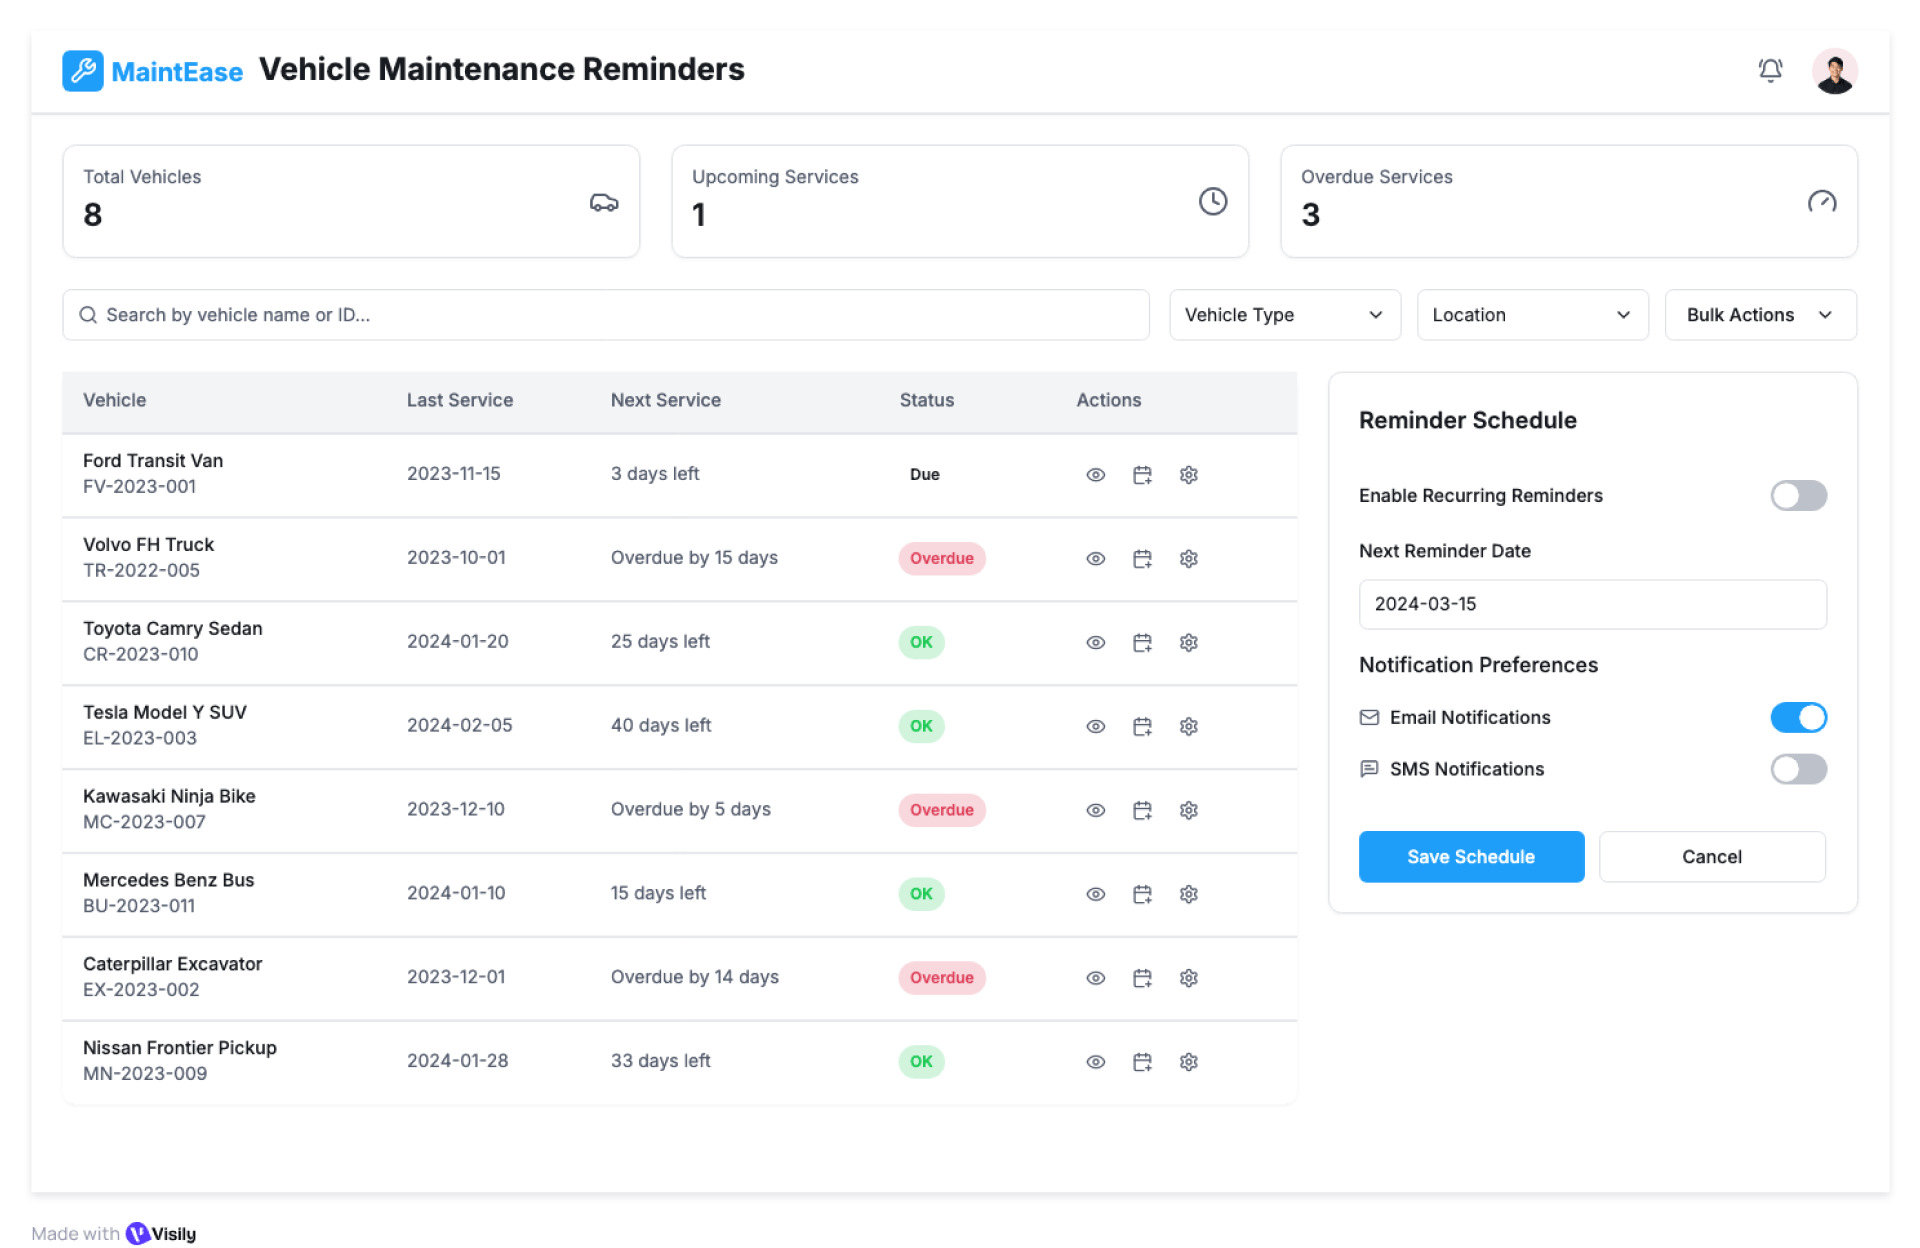The width and height of the screenshot is (1920, 1248).
Task: Schedule service for Nissan Frontier Pickup
Action: pos(1142,1062)
